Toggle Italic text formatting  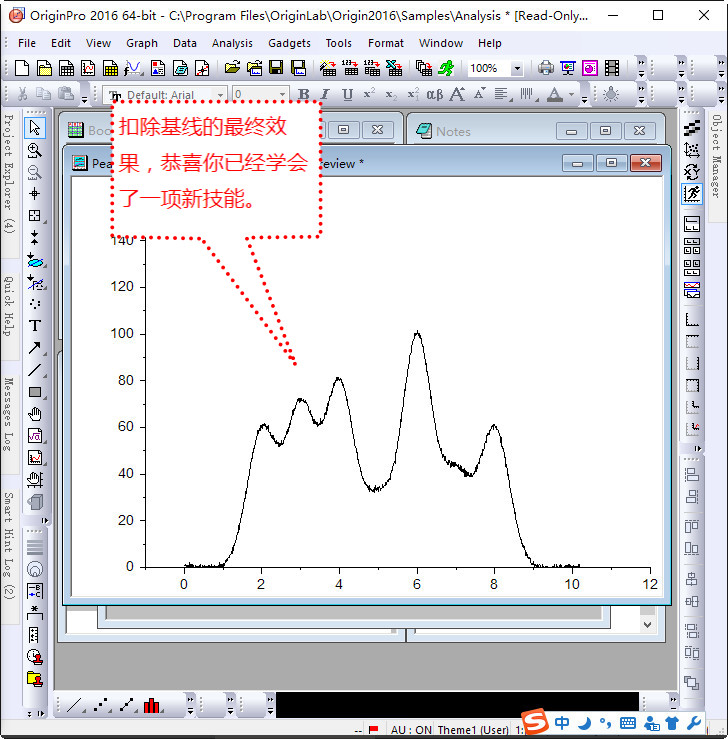325,95
